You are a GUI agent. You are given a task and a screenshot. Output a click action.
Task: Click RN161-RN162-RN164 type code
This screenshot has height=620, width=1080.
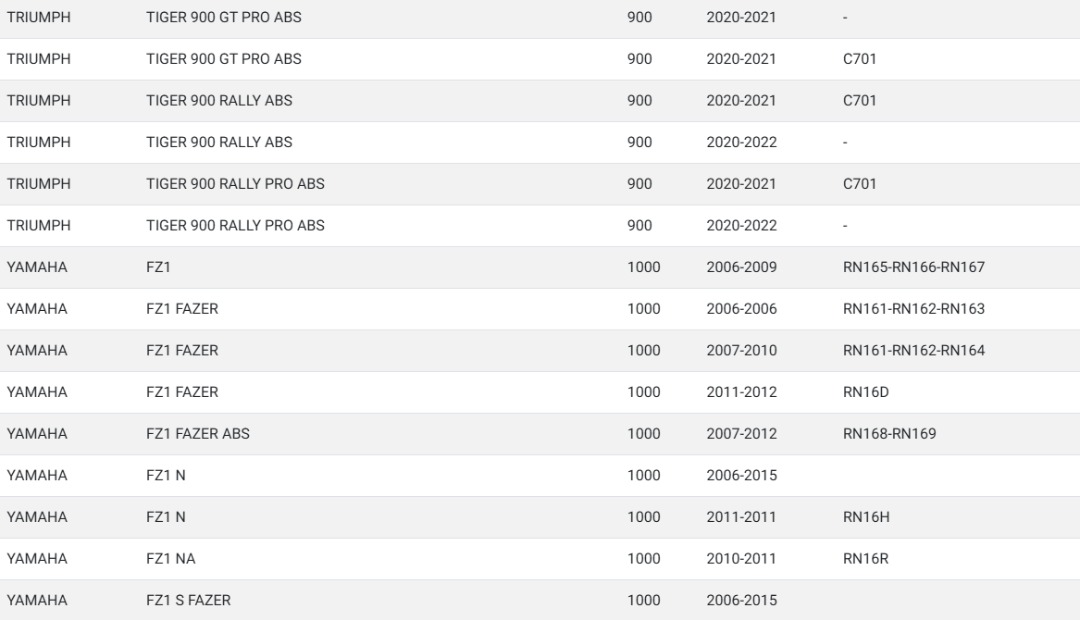click(x=913, y=351)
